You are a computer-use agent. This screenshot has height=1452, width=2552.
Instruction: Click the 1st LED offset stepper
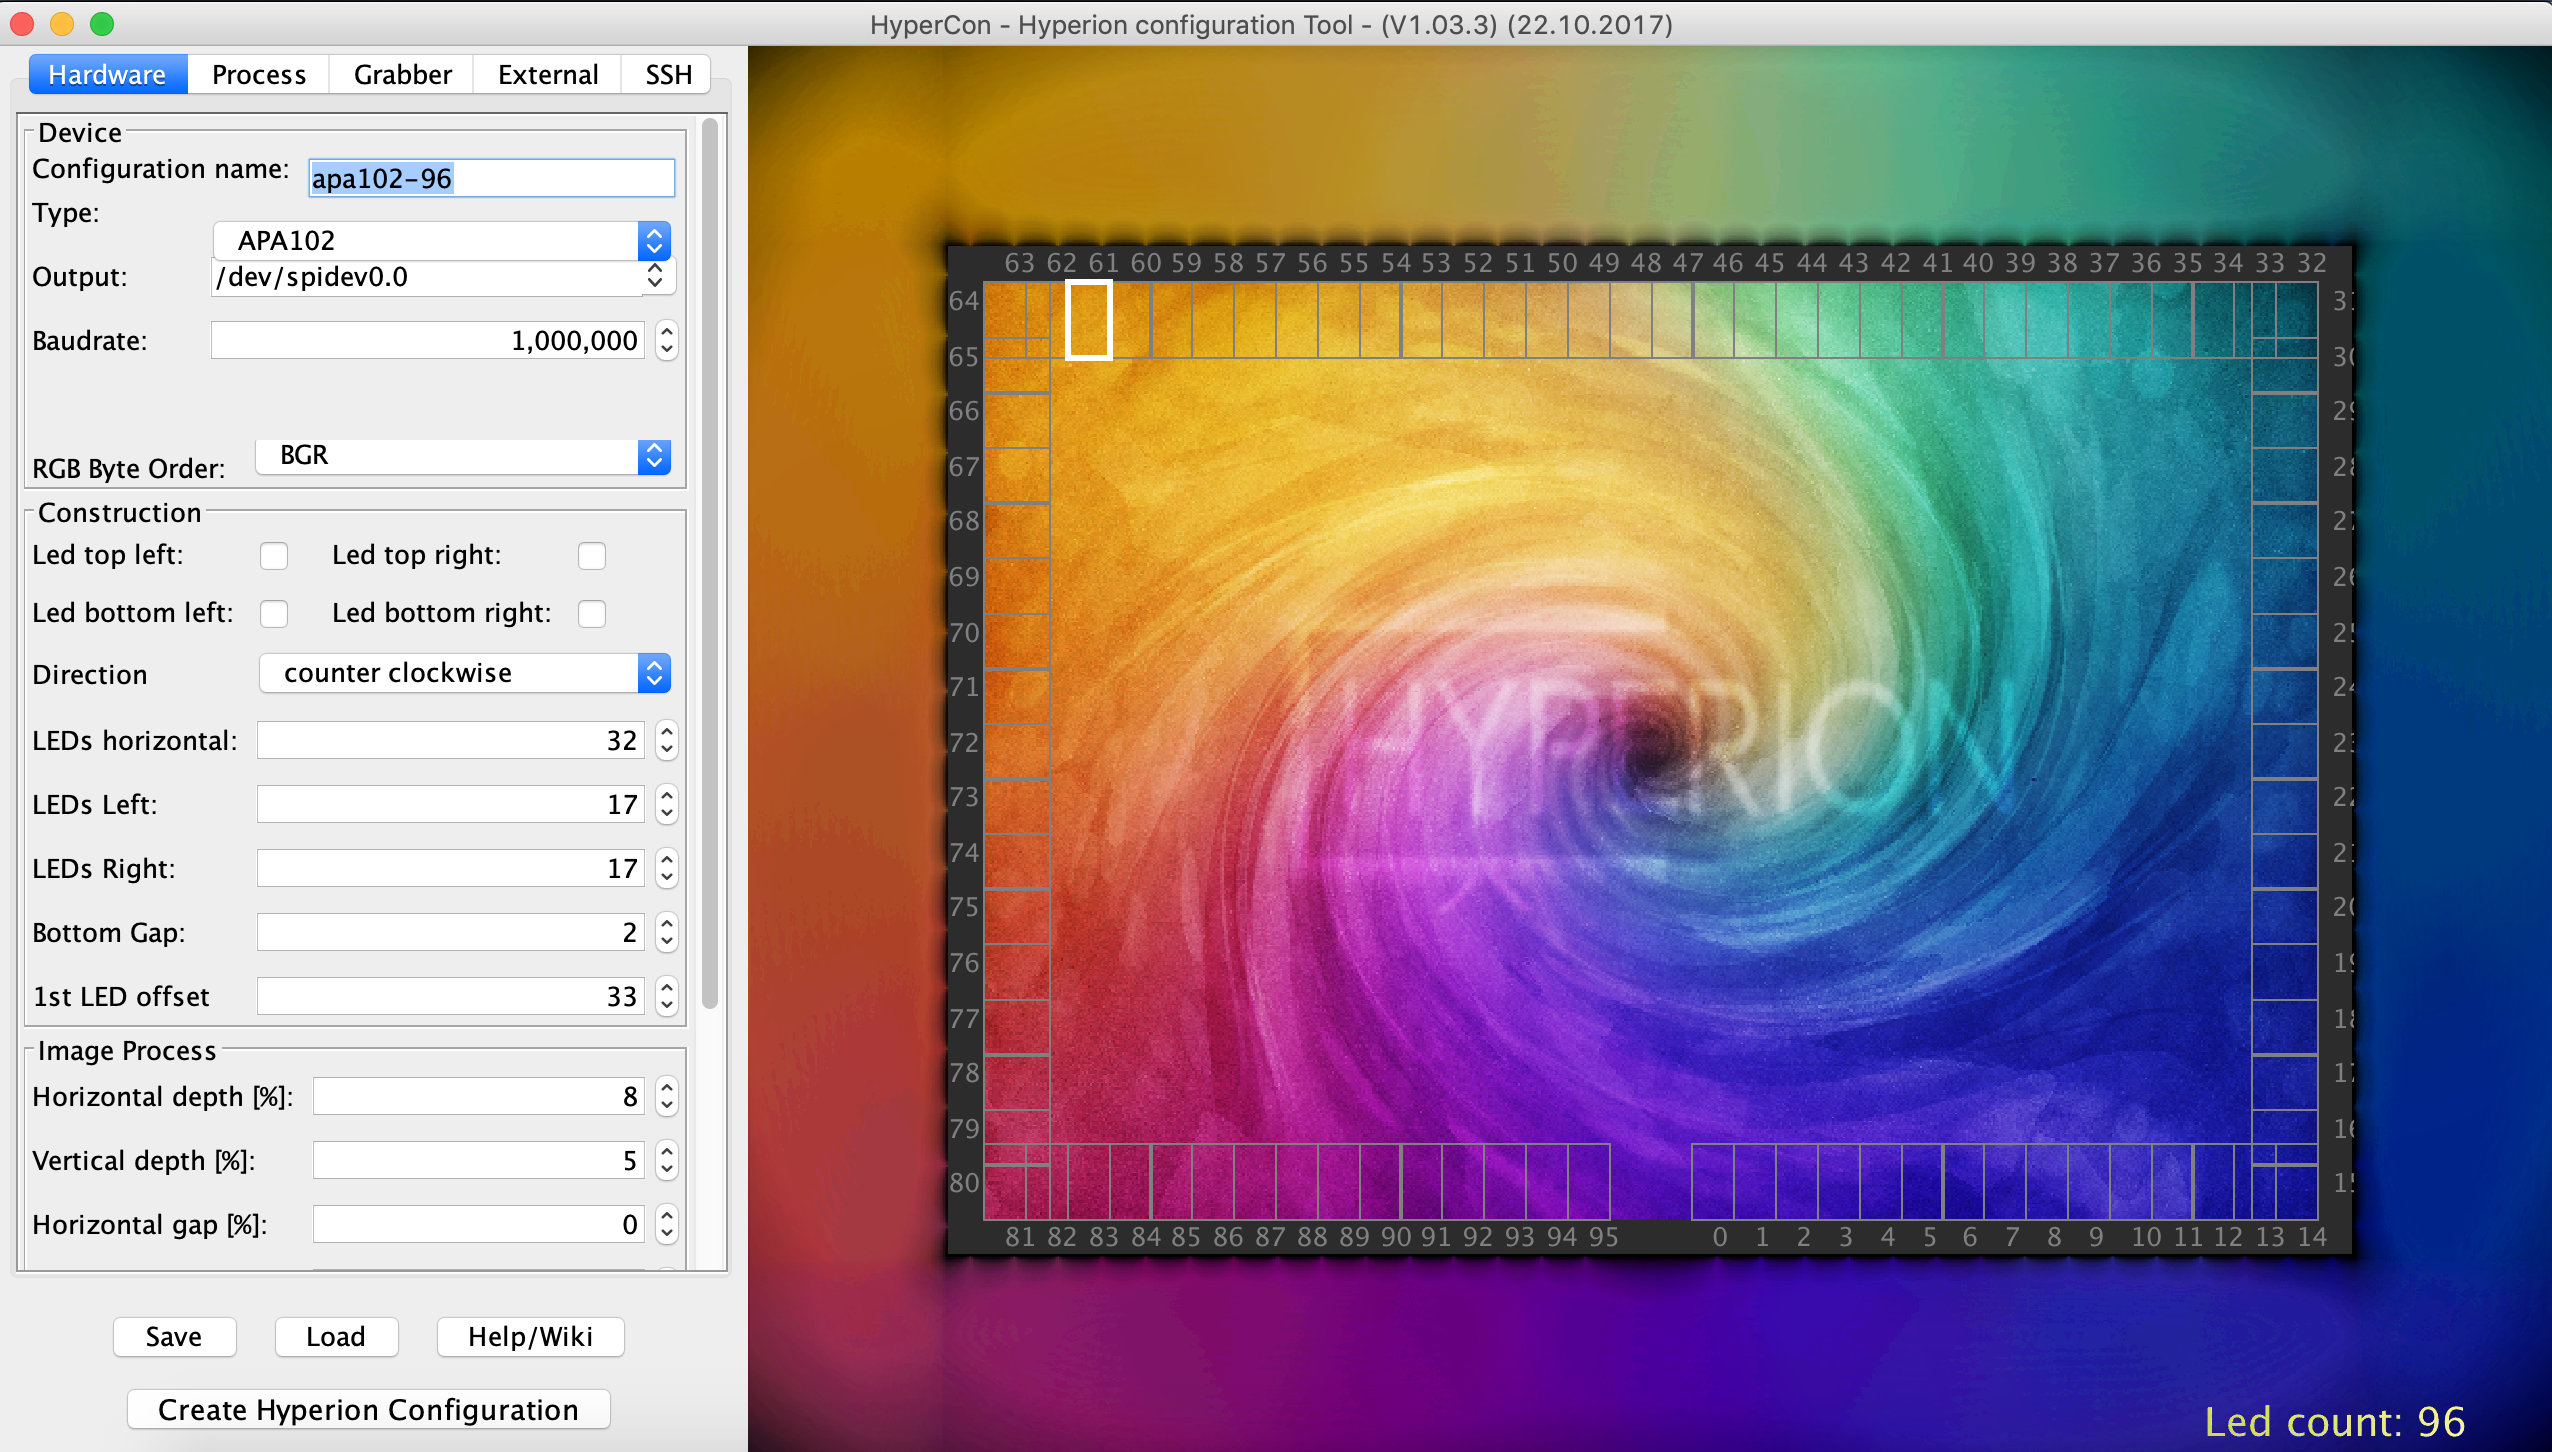click(667, 996)
